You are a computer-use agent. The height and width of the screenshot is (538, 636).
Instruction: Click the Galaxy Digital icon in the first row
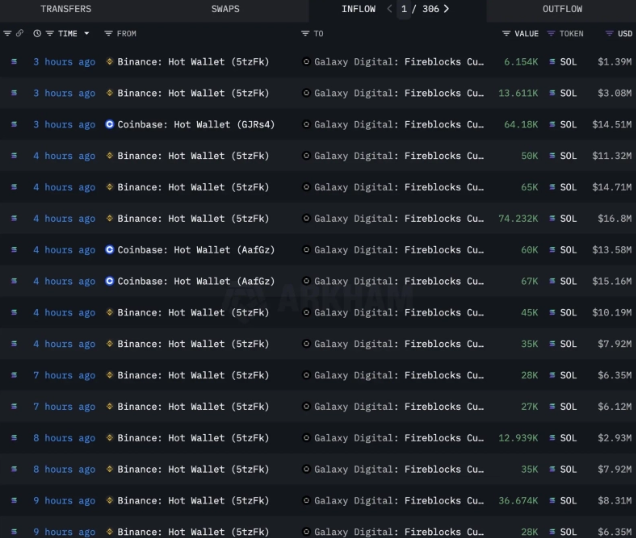[307, 62]
